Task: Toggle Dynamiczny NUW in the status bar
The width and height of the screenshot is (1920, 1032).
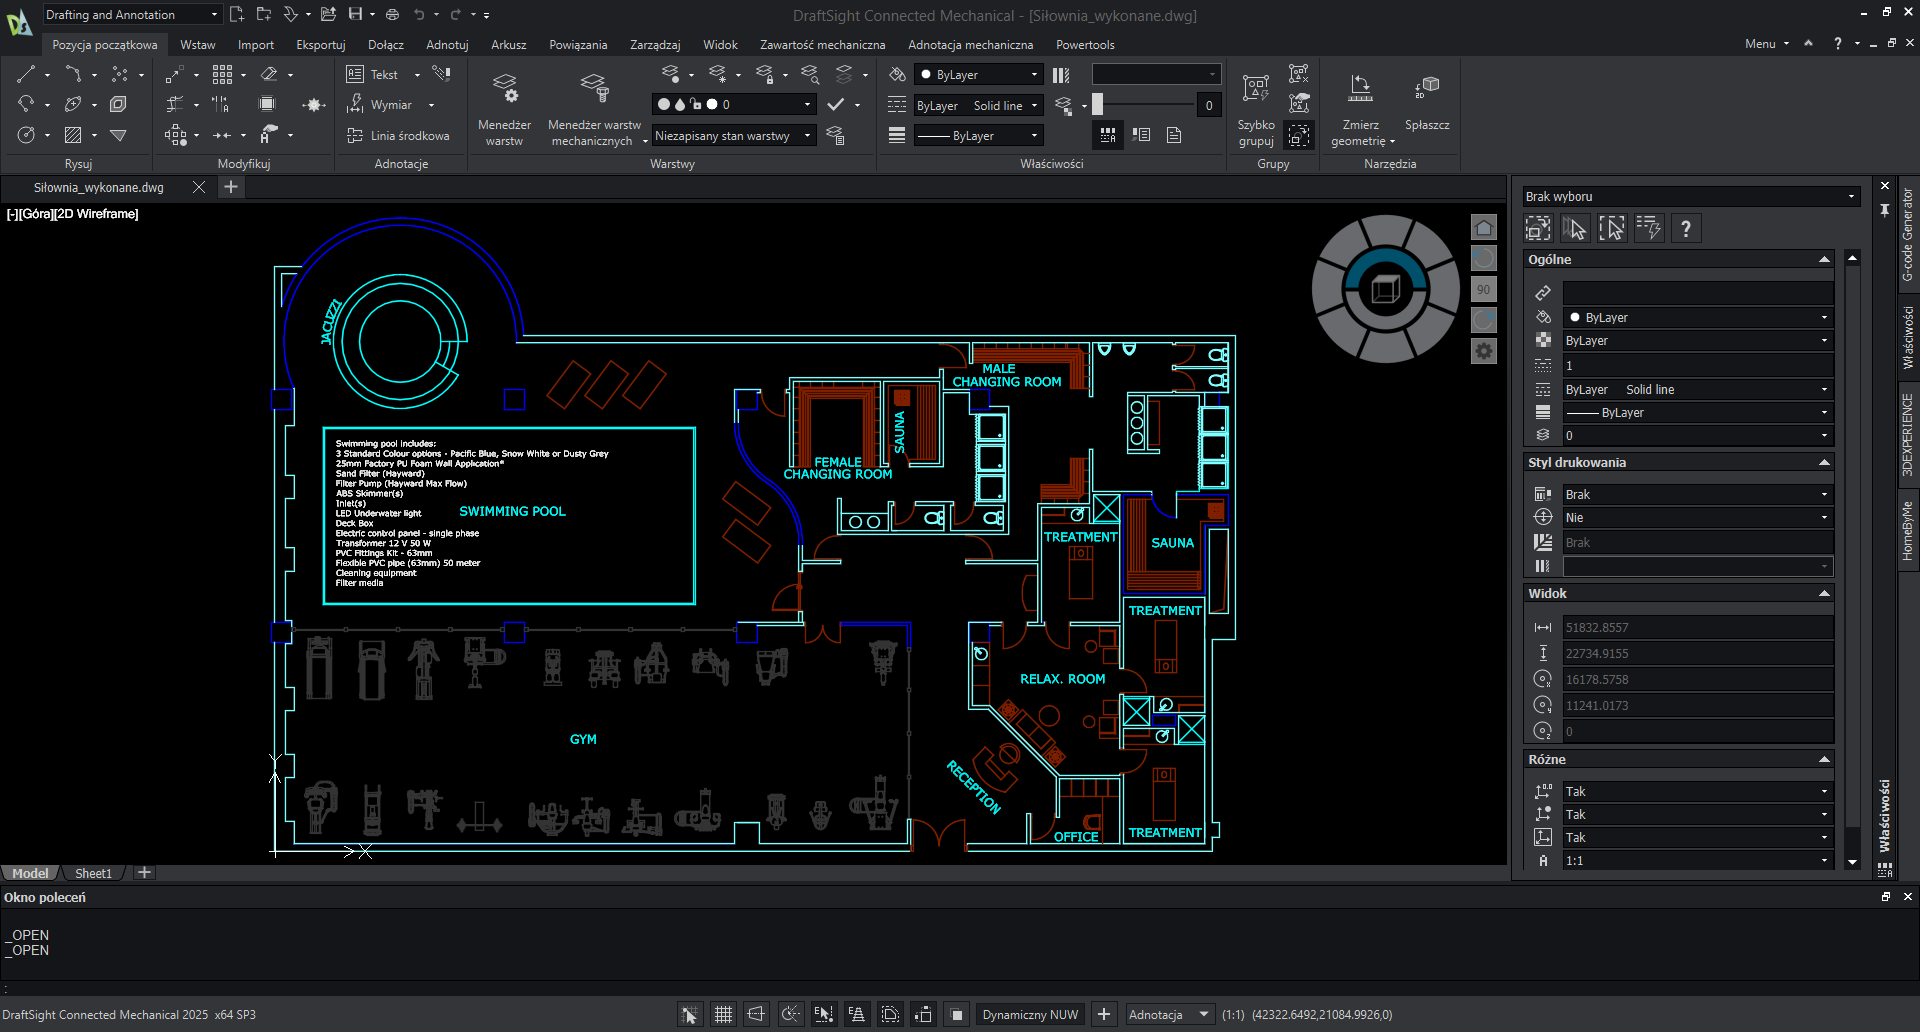Action: 1030,1015
